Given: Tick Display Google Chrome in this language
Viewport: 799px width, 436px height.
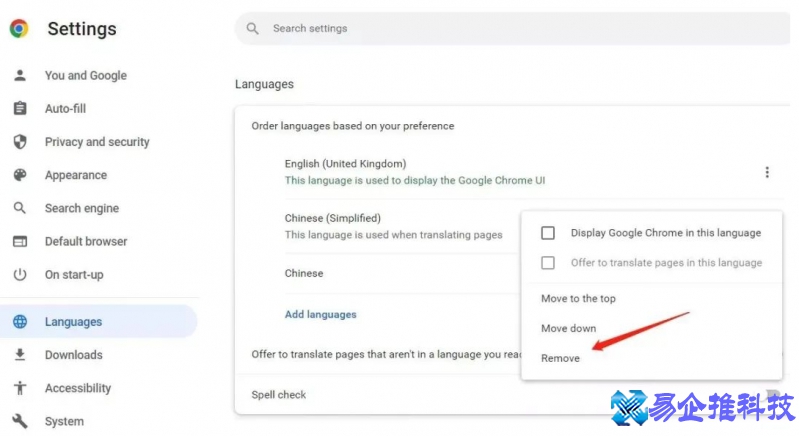Looking at the screenshot, I should [548, 233].
